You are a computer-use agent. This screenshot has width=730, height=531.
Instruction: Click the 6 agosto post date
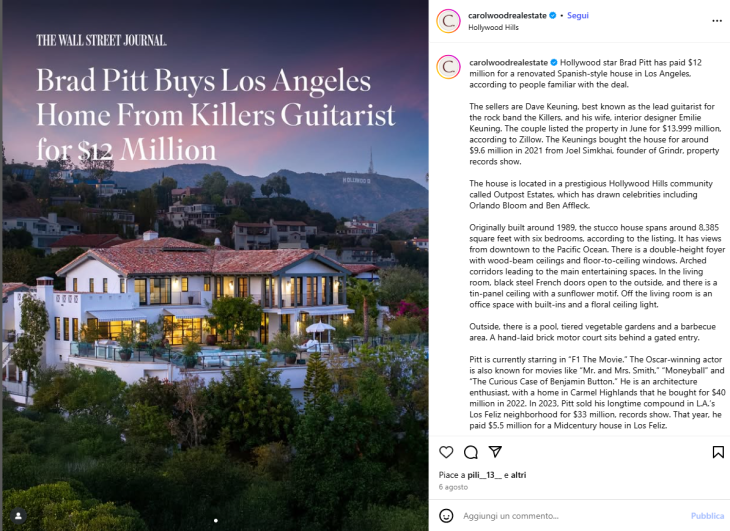coord(453,487)
